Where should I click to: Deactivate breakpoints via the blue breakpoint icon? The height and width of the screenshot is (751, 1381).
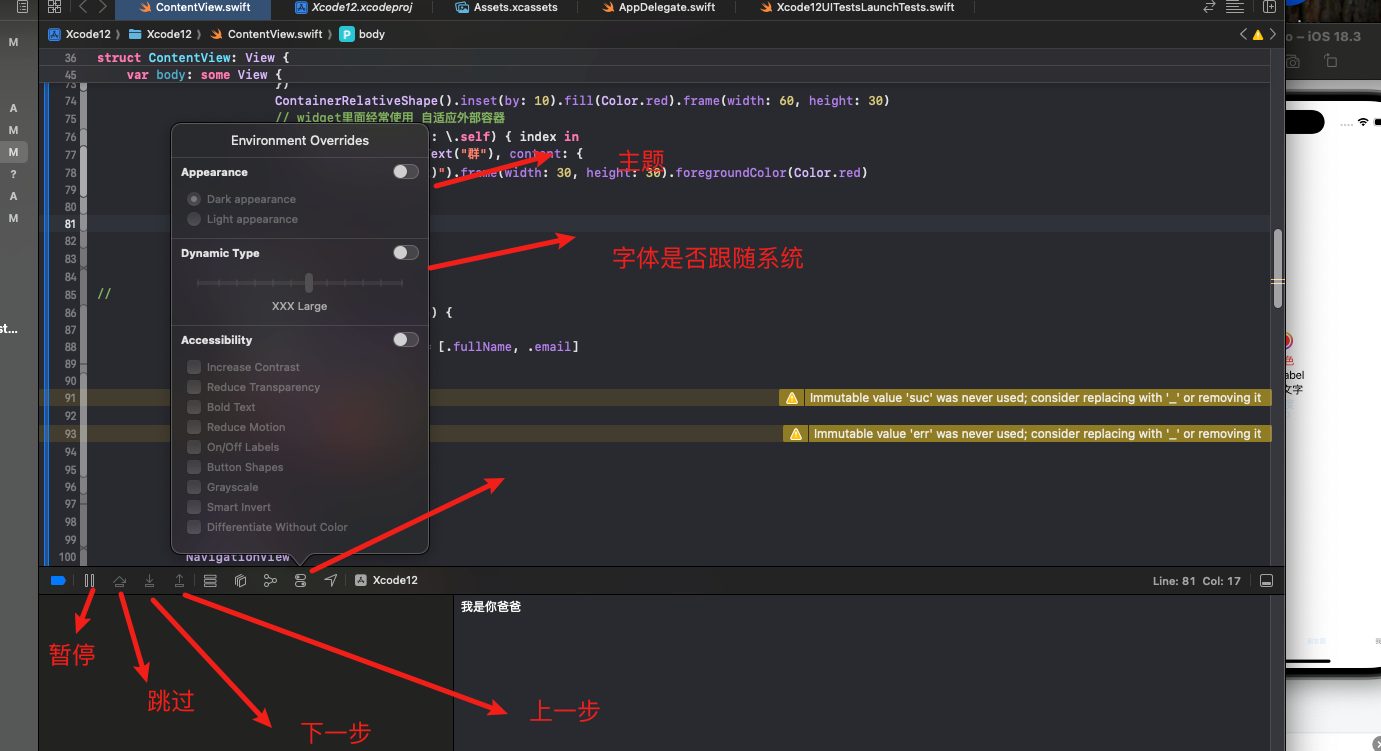click(58, 580)
